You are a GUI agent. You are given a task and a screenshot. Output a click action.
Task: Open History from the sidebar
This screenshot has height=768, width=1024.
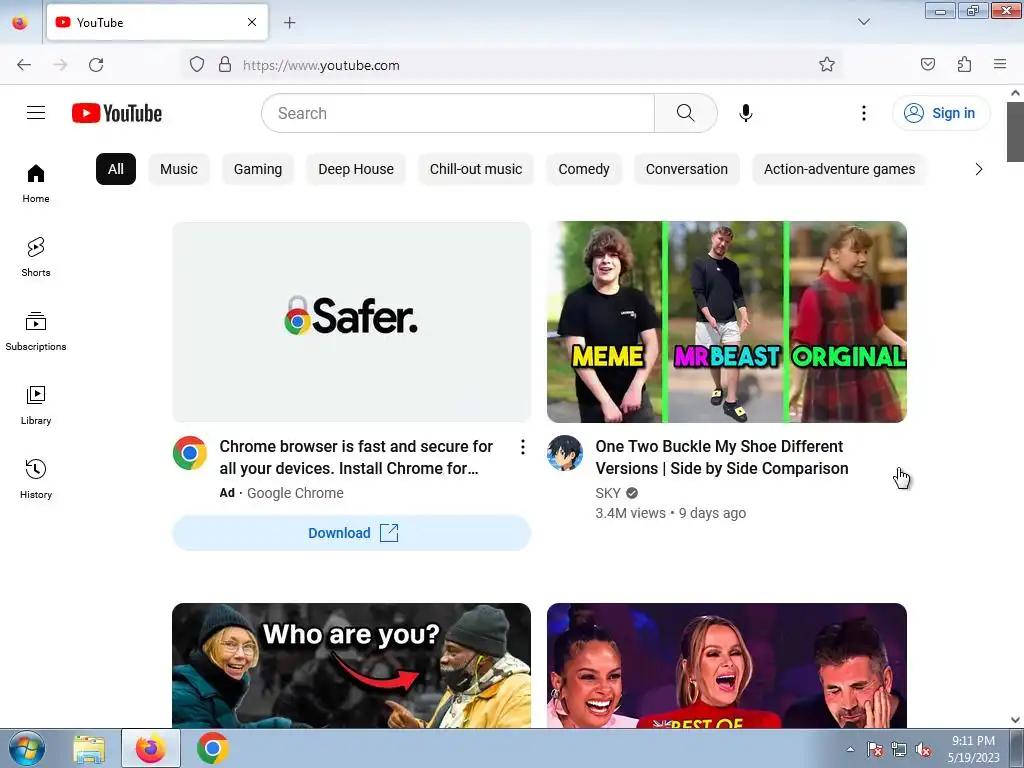[x=36, y=479]
